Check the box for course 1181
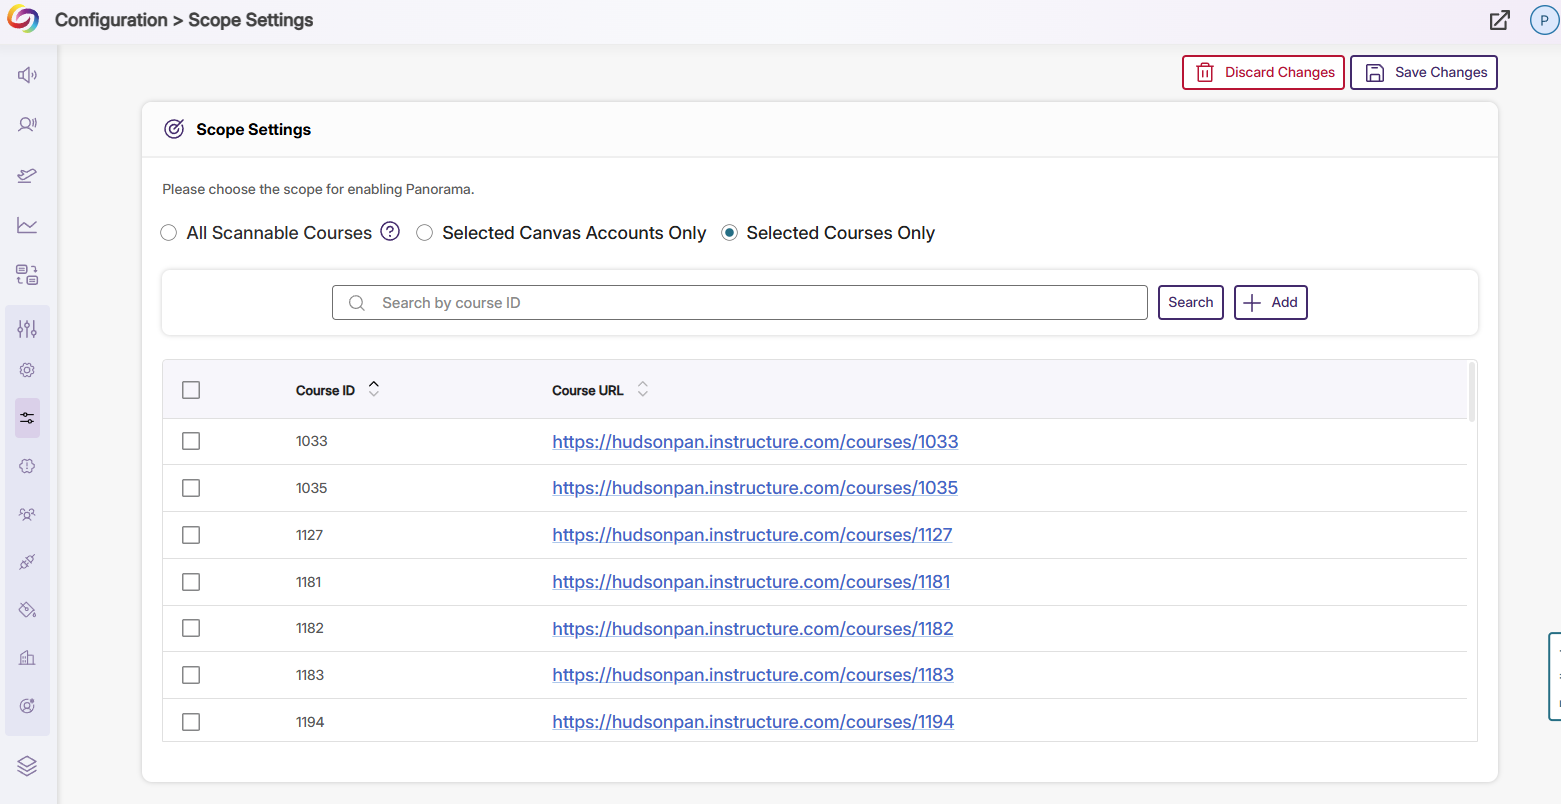This screenshot has height=804, width=1561. (x=191, y=582)
